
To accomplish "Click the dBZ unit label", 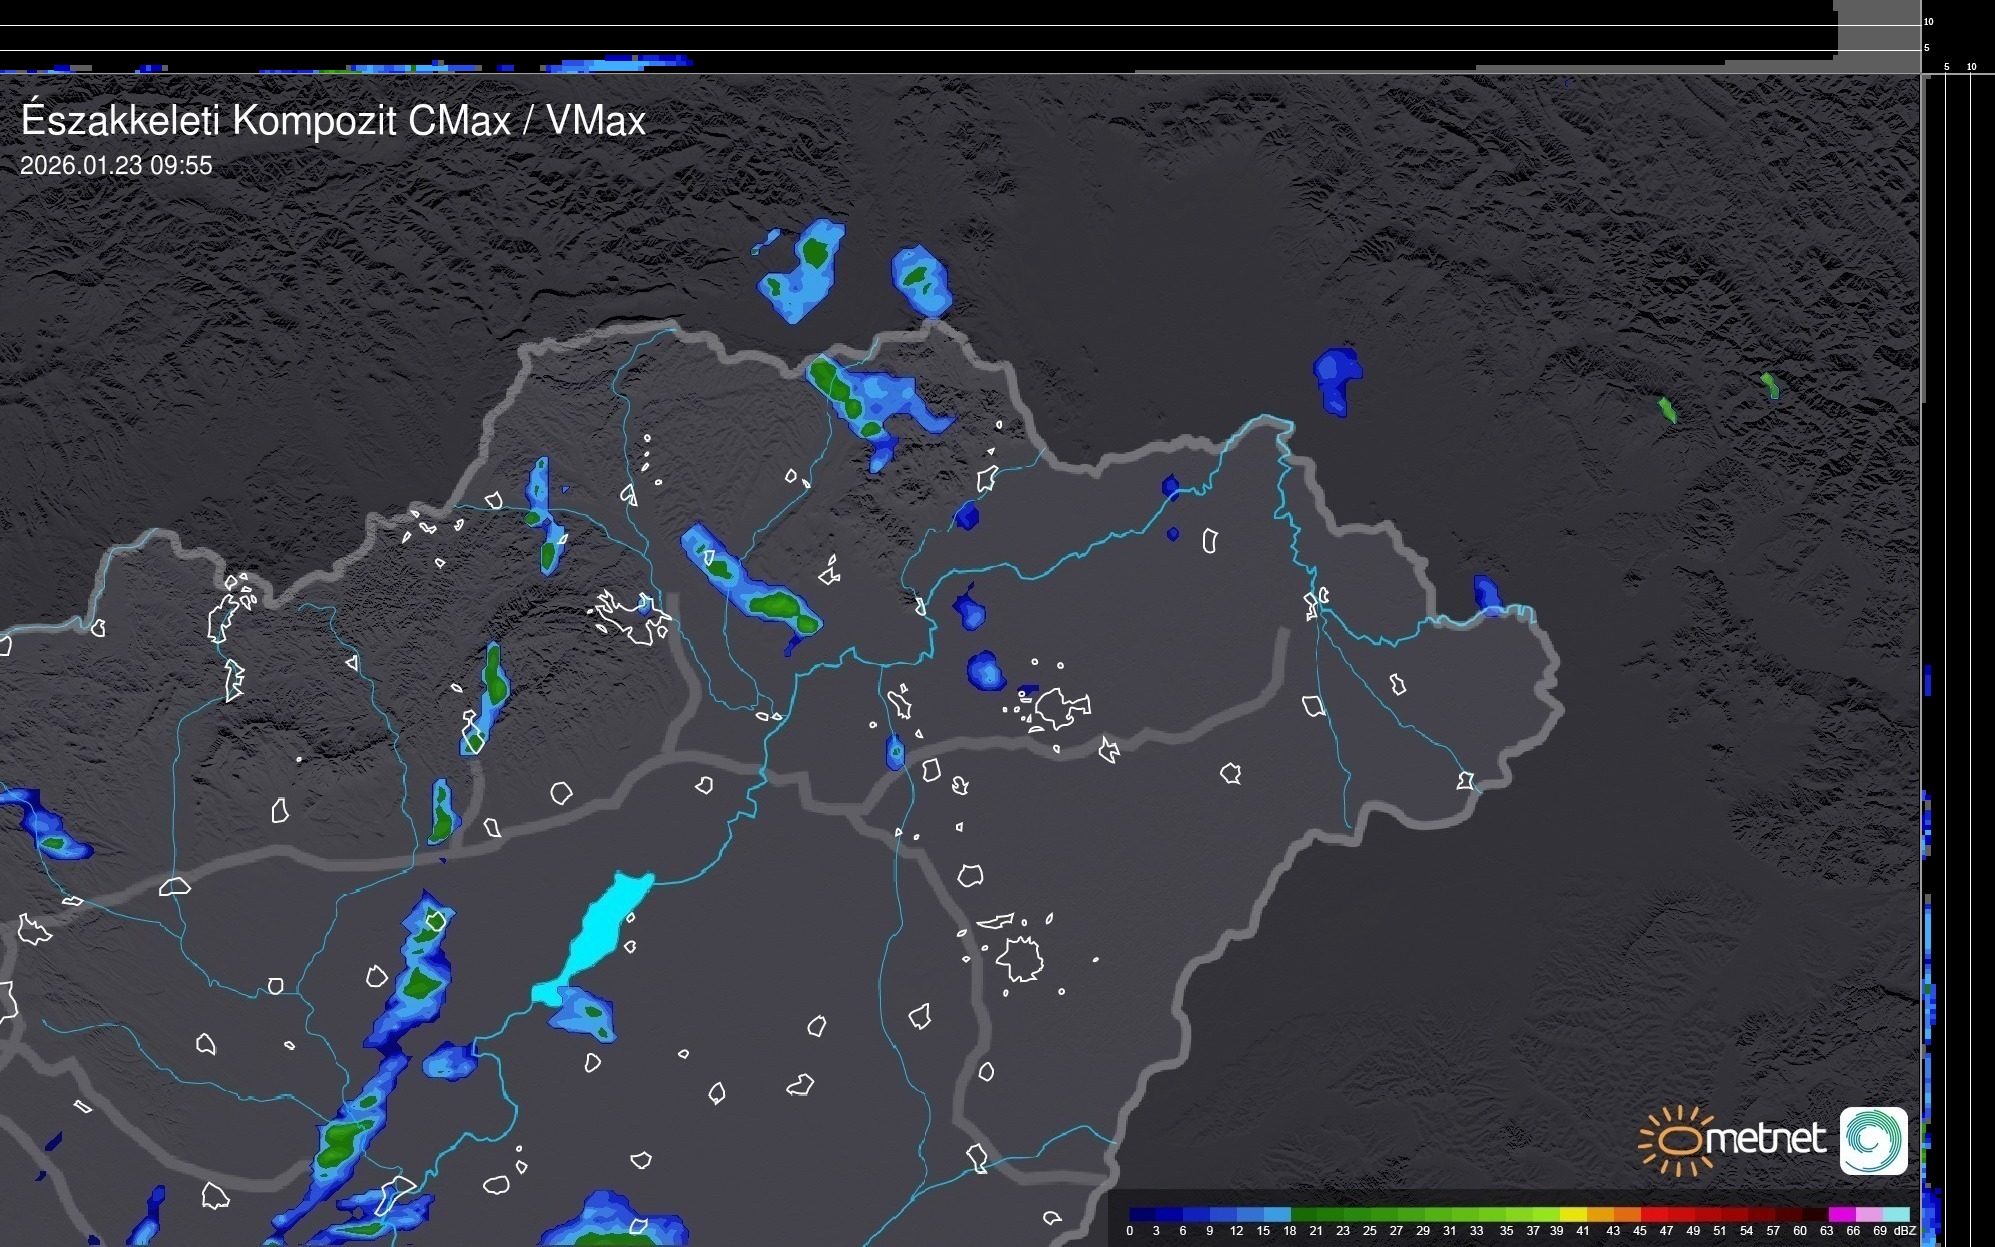I will point(1904,1231).
